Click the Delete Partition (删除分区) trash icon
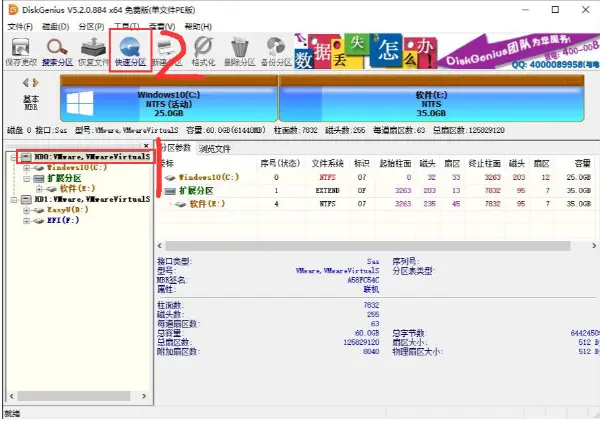 coord(240,47)
